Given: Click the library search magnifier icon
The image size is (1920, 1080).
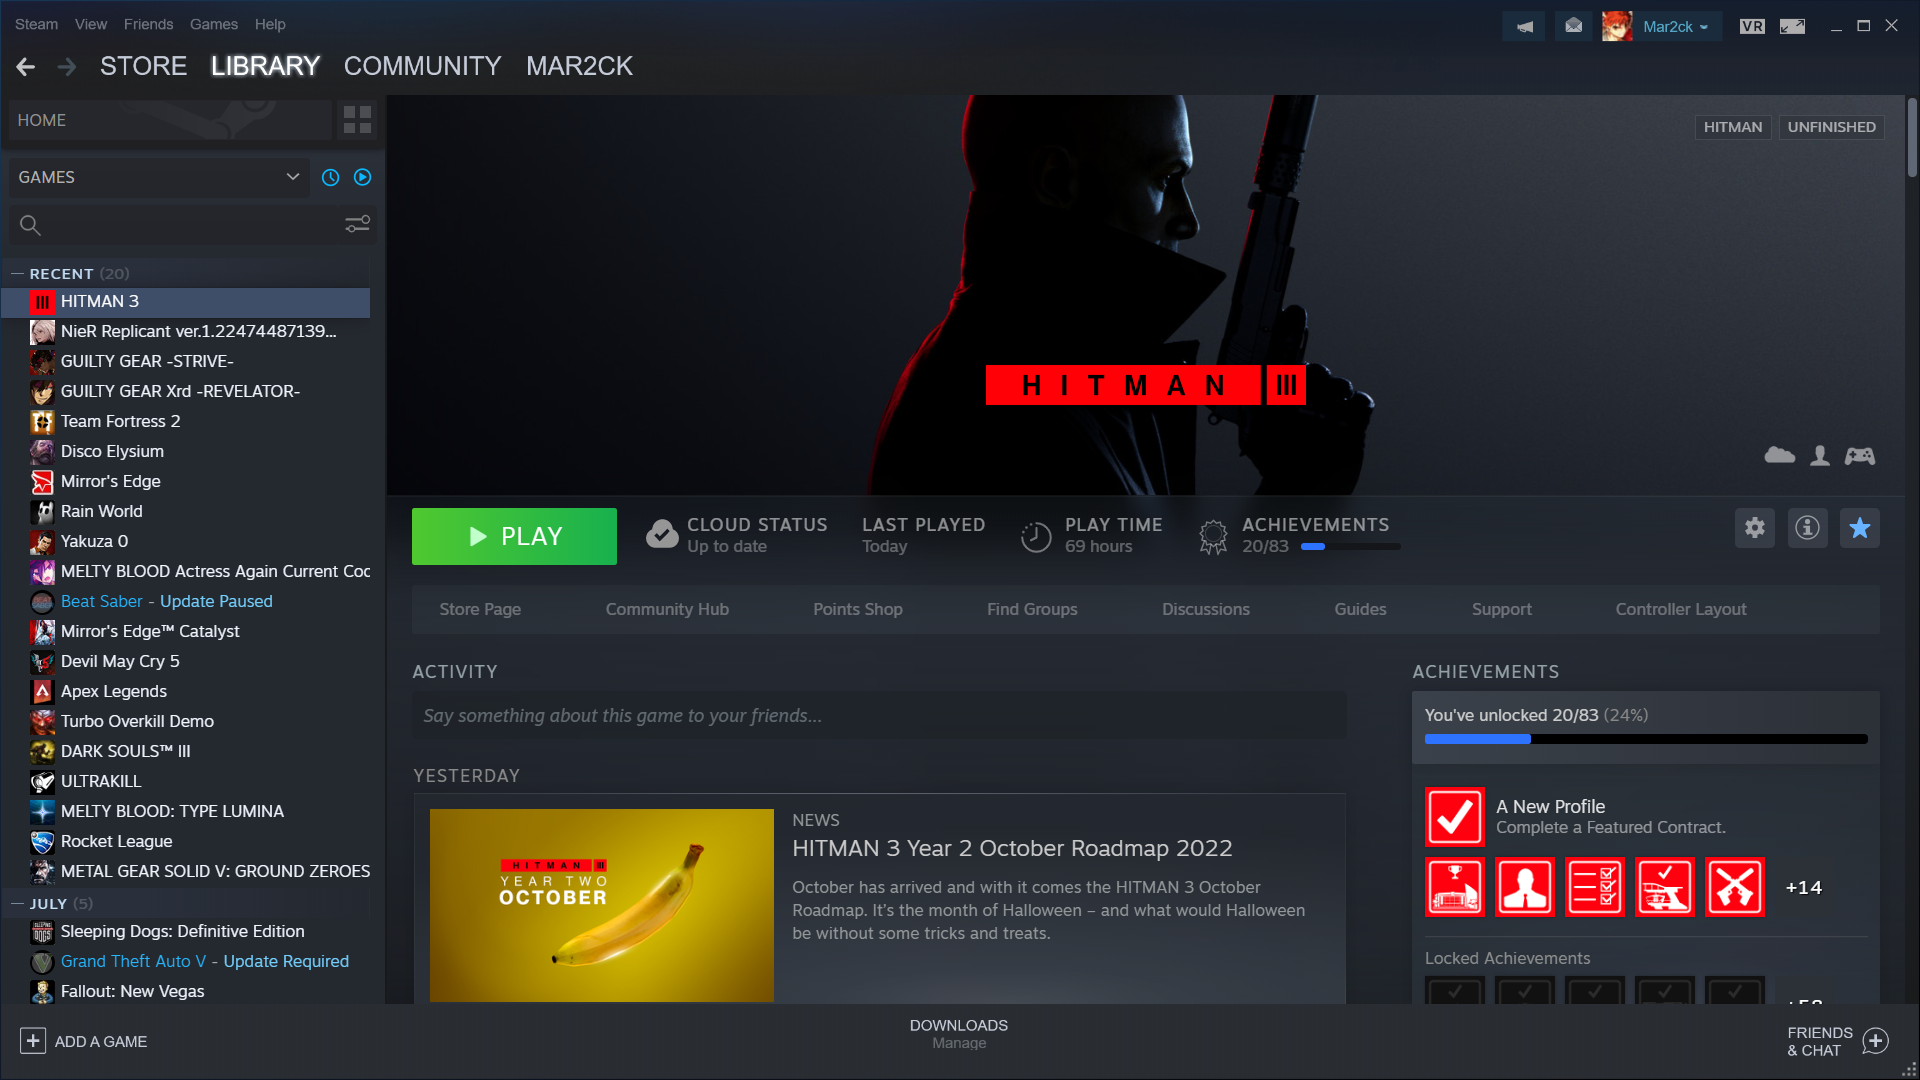Looking at the screenshot, I should (x=30, y=225).
